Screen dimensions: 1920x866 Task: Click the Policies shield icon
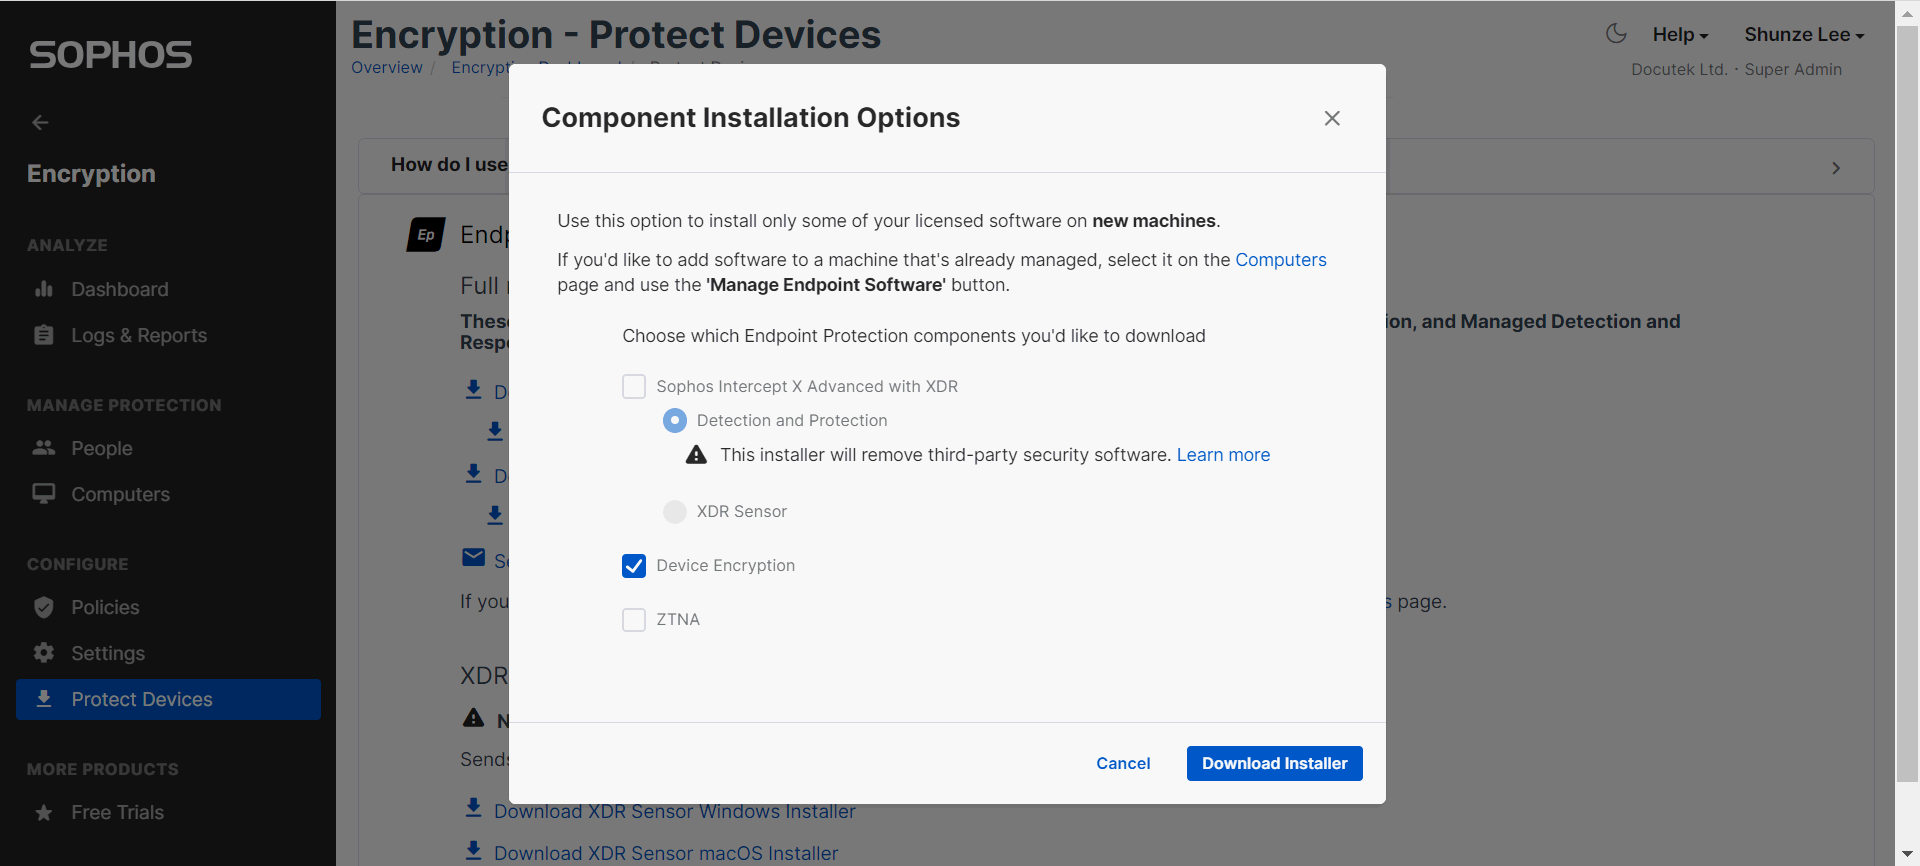[x=44, y=607]
